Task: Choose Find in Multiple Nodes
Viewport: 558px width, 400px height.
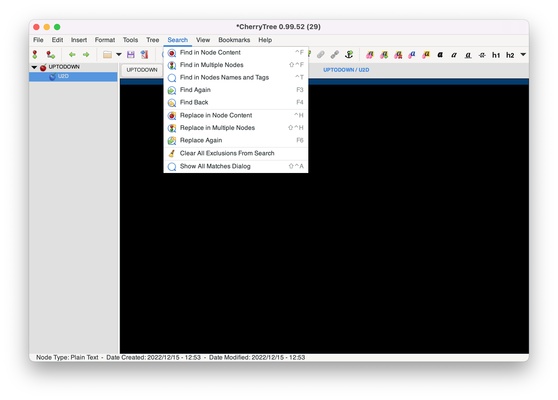Action: pyautogui.click(x=236, y=65)
